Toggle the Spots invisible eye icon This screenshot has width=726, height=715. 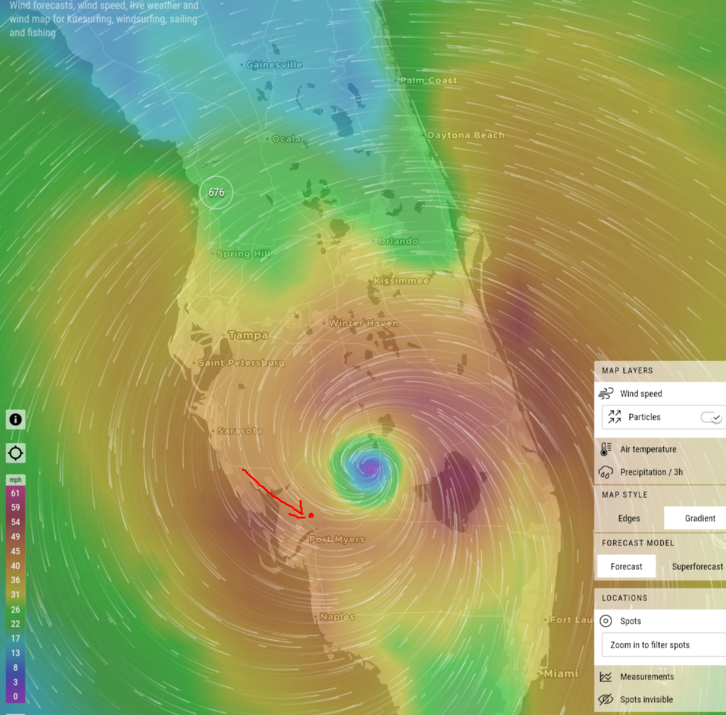point(607,699)
